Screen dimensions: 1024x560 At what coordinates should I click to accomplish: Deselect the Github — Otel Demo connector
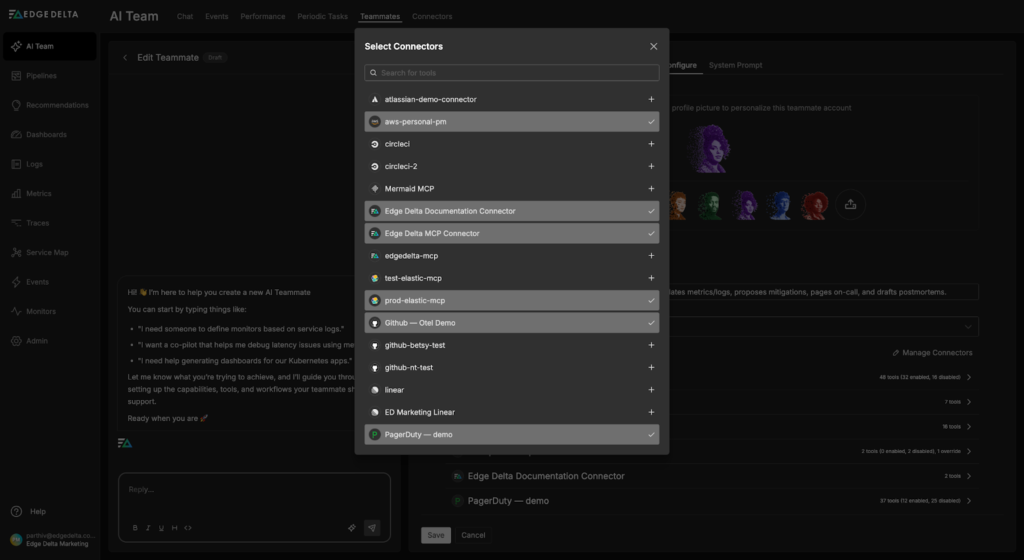click(651, 323)
